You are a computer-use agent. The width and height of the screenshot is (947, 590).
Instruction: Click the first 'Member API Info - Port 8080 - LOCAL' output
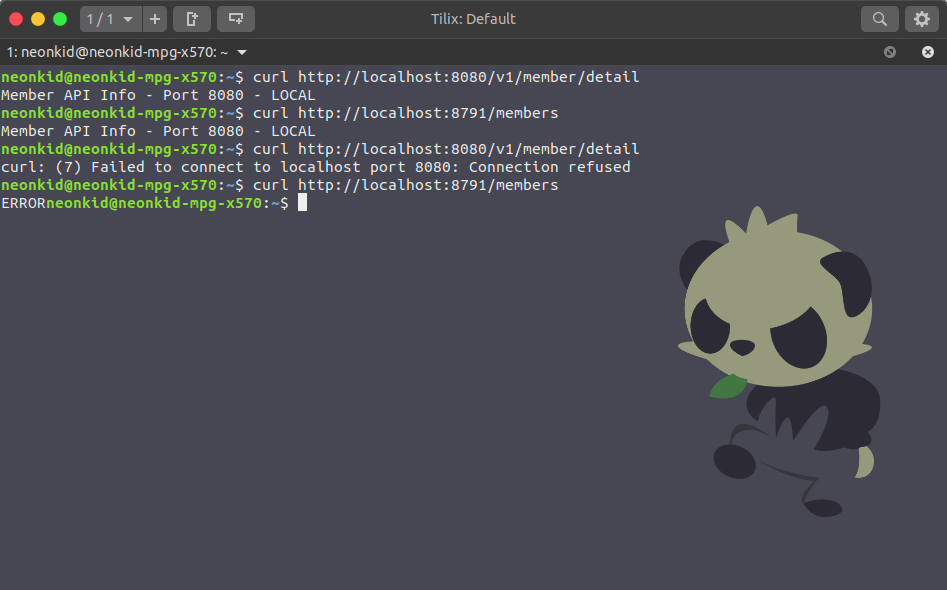(x=158, y=95)
